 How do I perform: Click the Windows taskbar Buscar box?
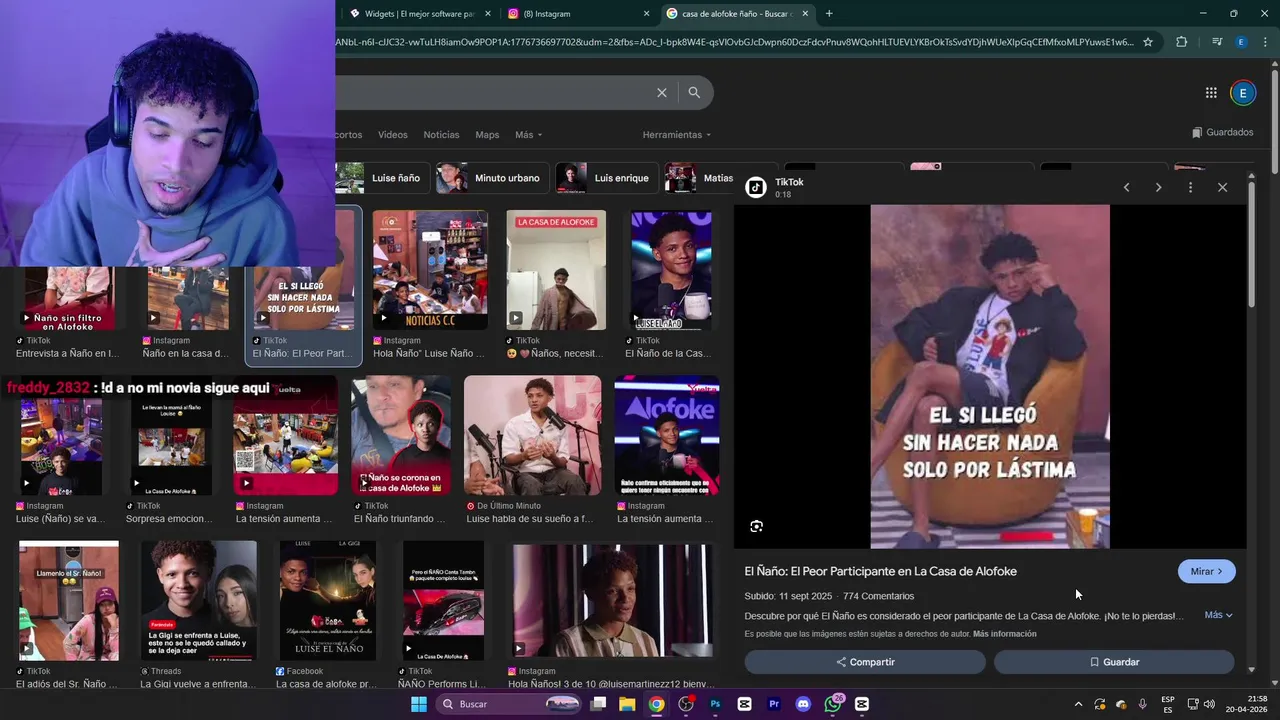tap(510, 704)
